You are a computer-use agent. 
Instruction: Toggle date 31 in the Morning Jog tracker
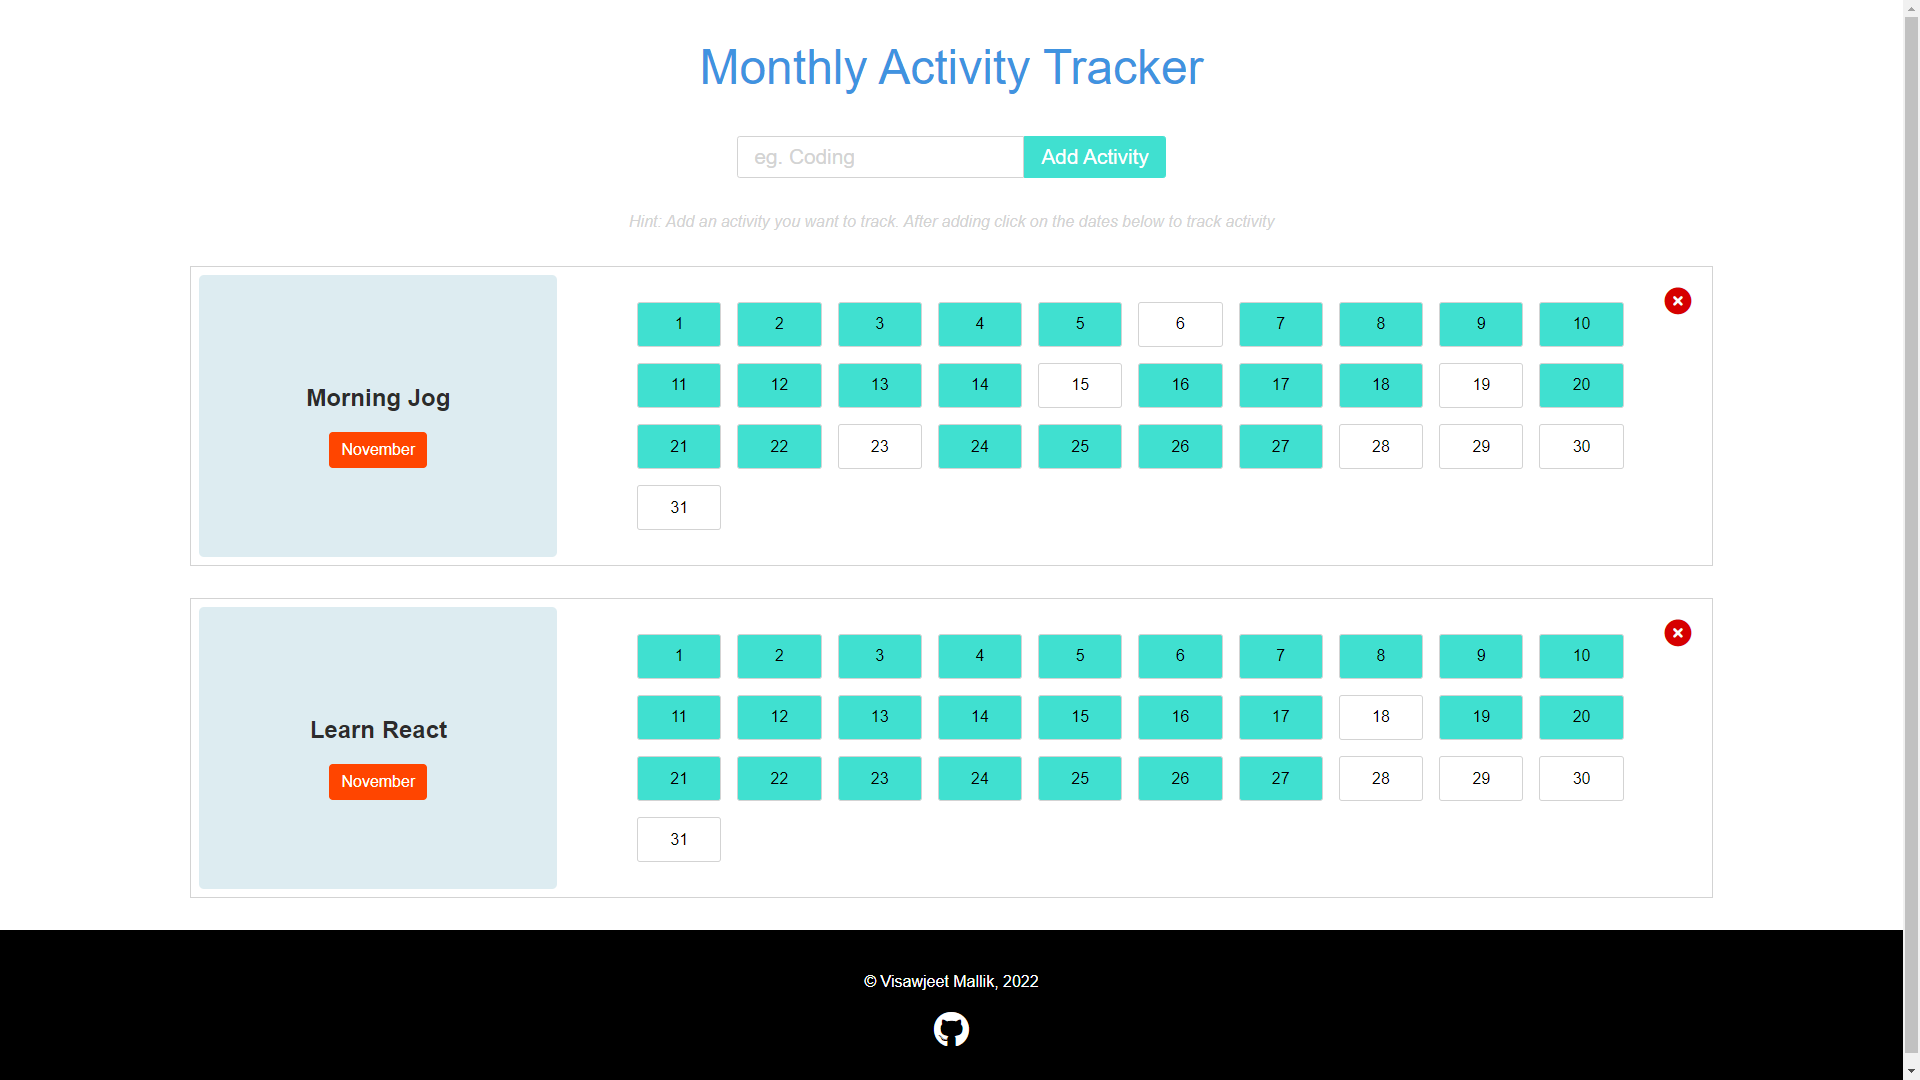679,507
